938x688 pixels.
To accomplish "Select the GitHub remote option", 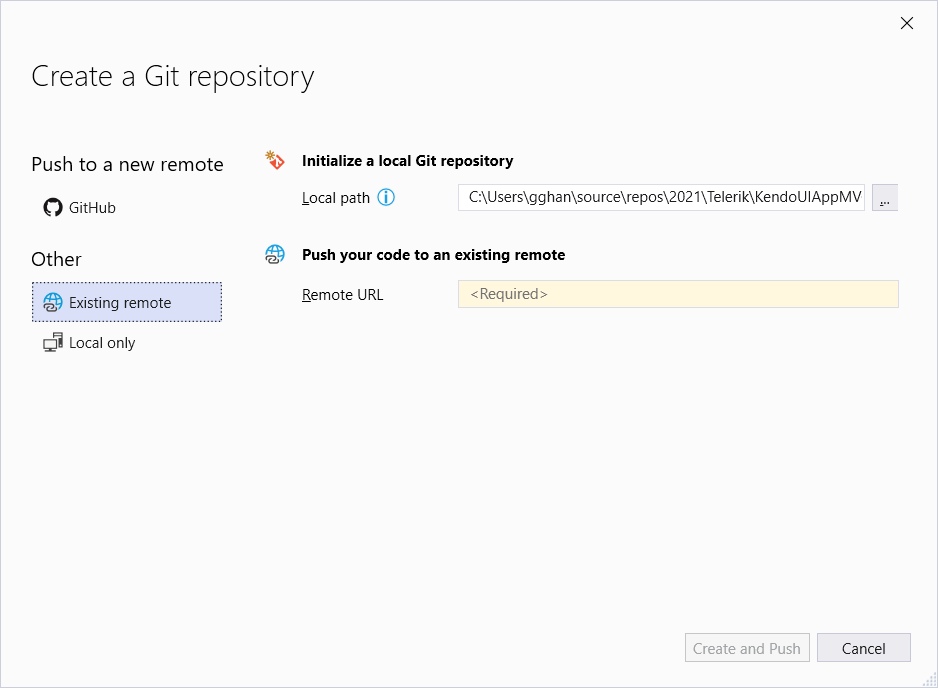I will point(92,208).
